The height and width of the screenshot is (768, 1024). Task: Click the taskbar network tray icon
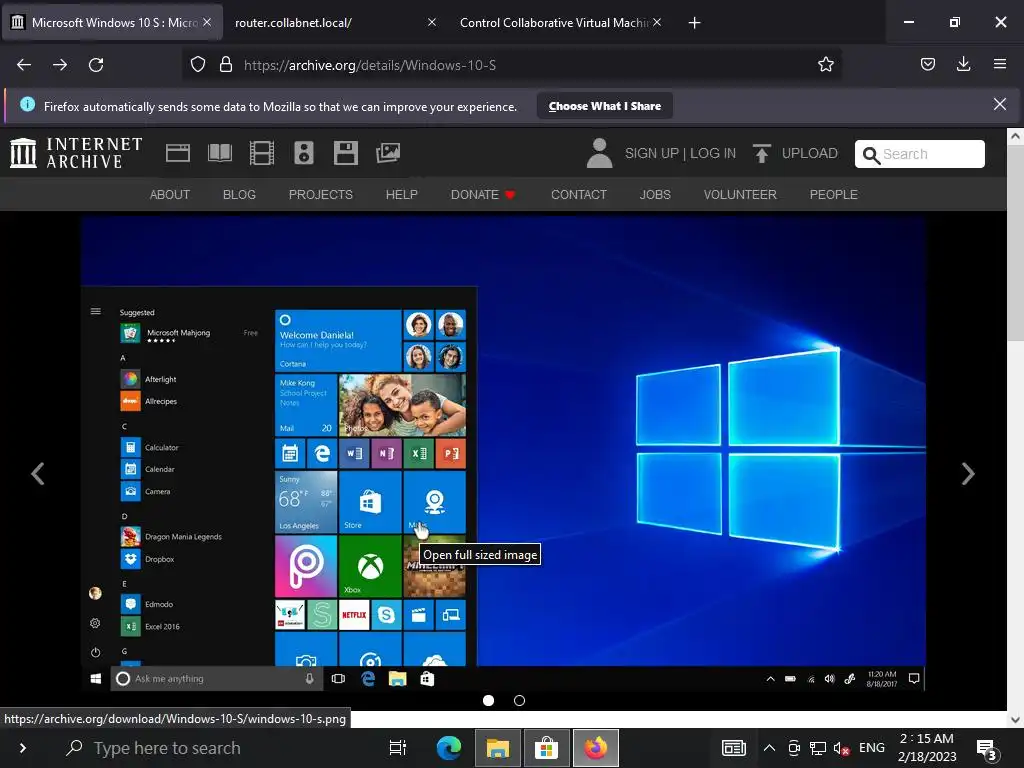click(818, 748)
